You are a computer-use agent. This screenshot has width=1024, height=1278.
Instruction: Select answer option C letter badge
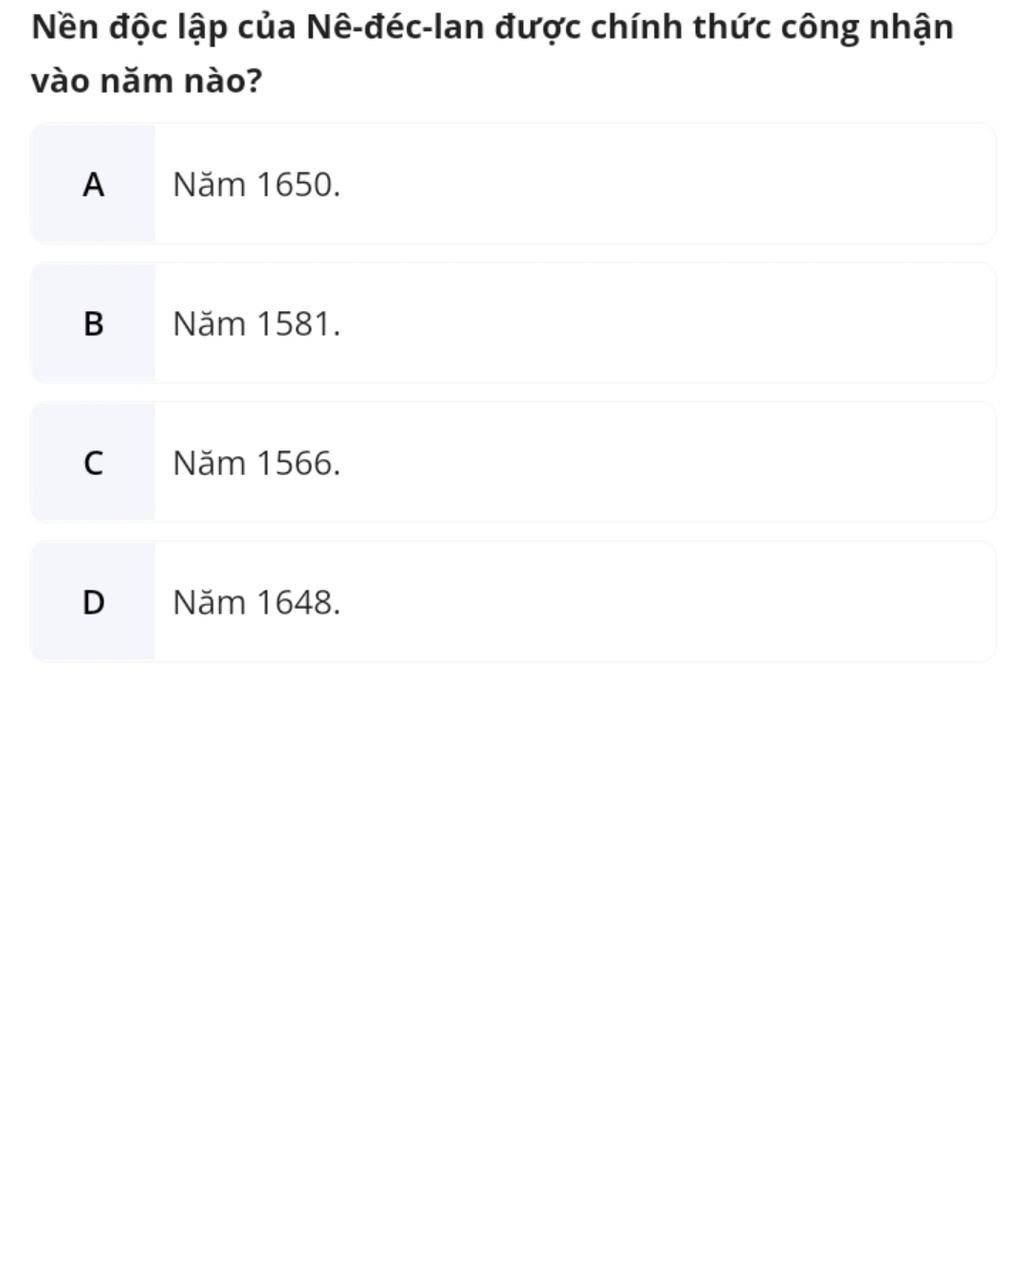point(93,463)
